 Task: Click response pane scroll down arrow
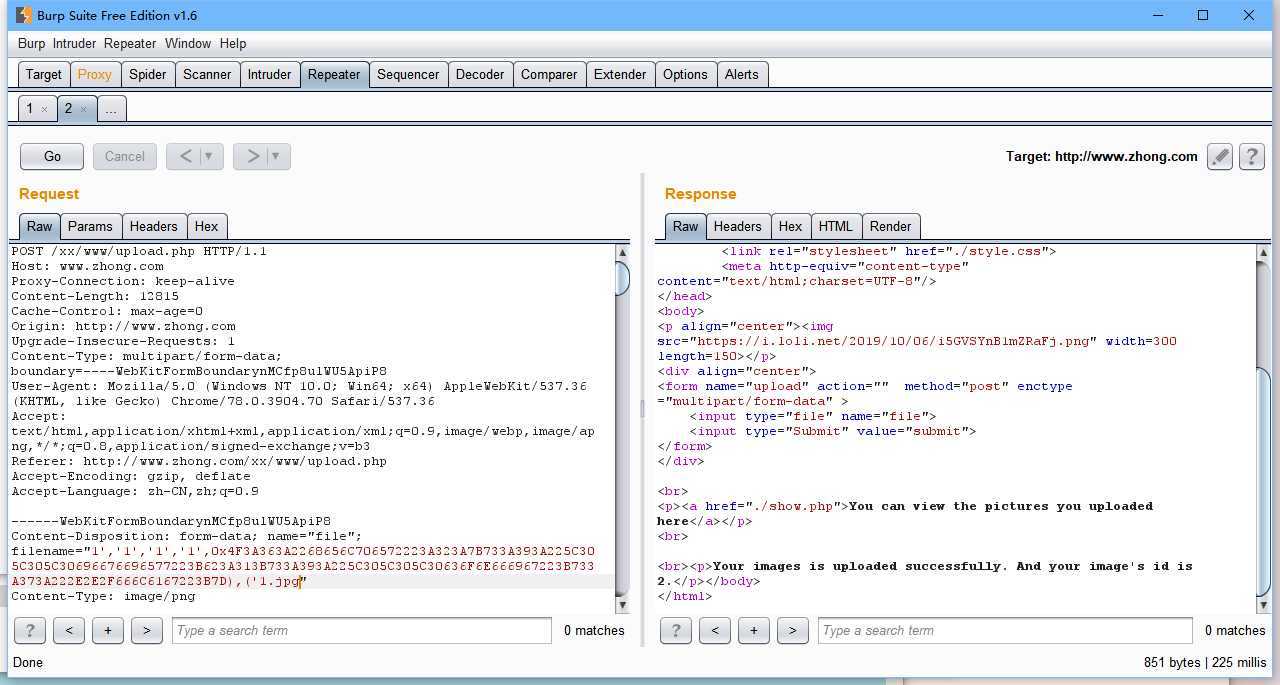1263,607
